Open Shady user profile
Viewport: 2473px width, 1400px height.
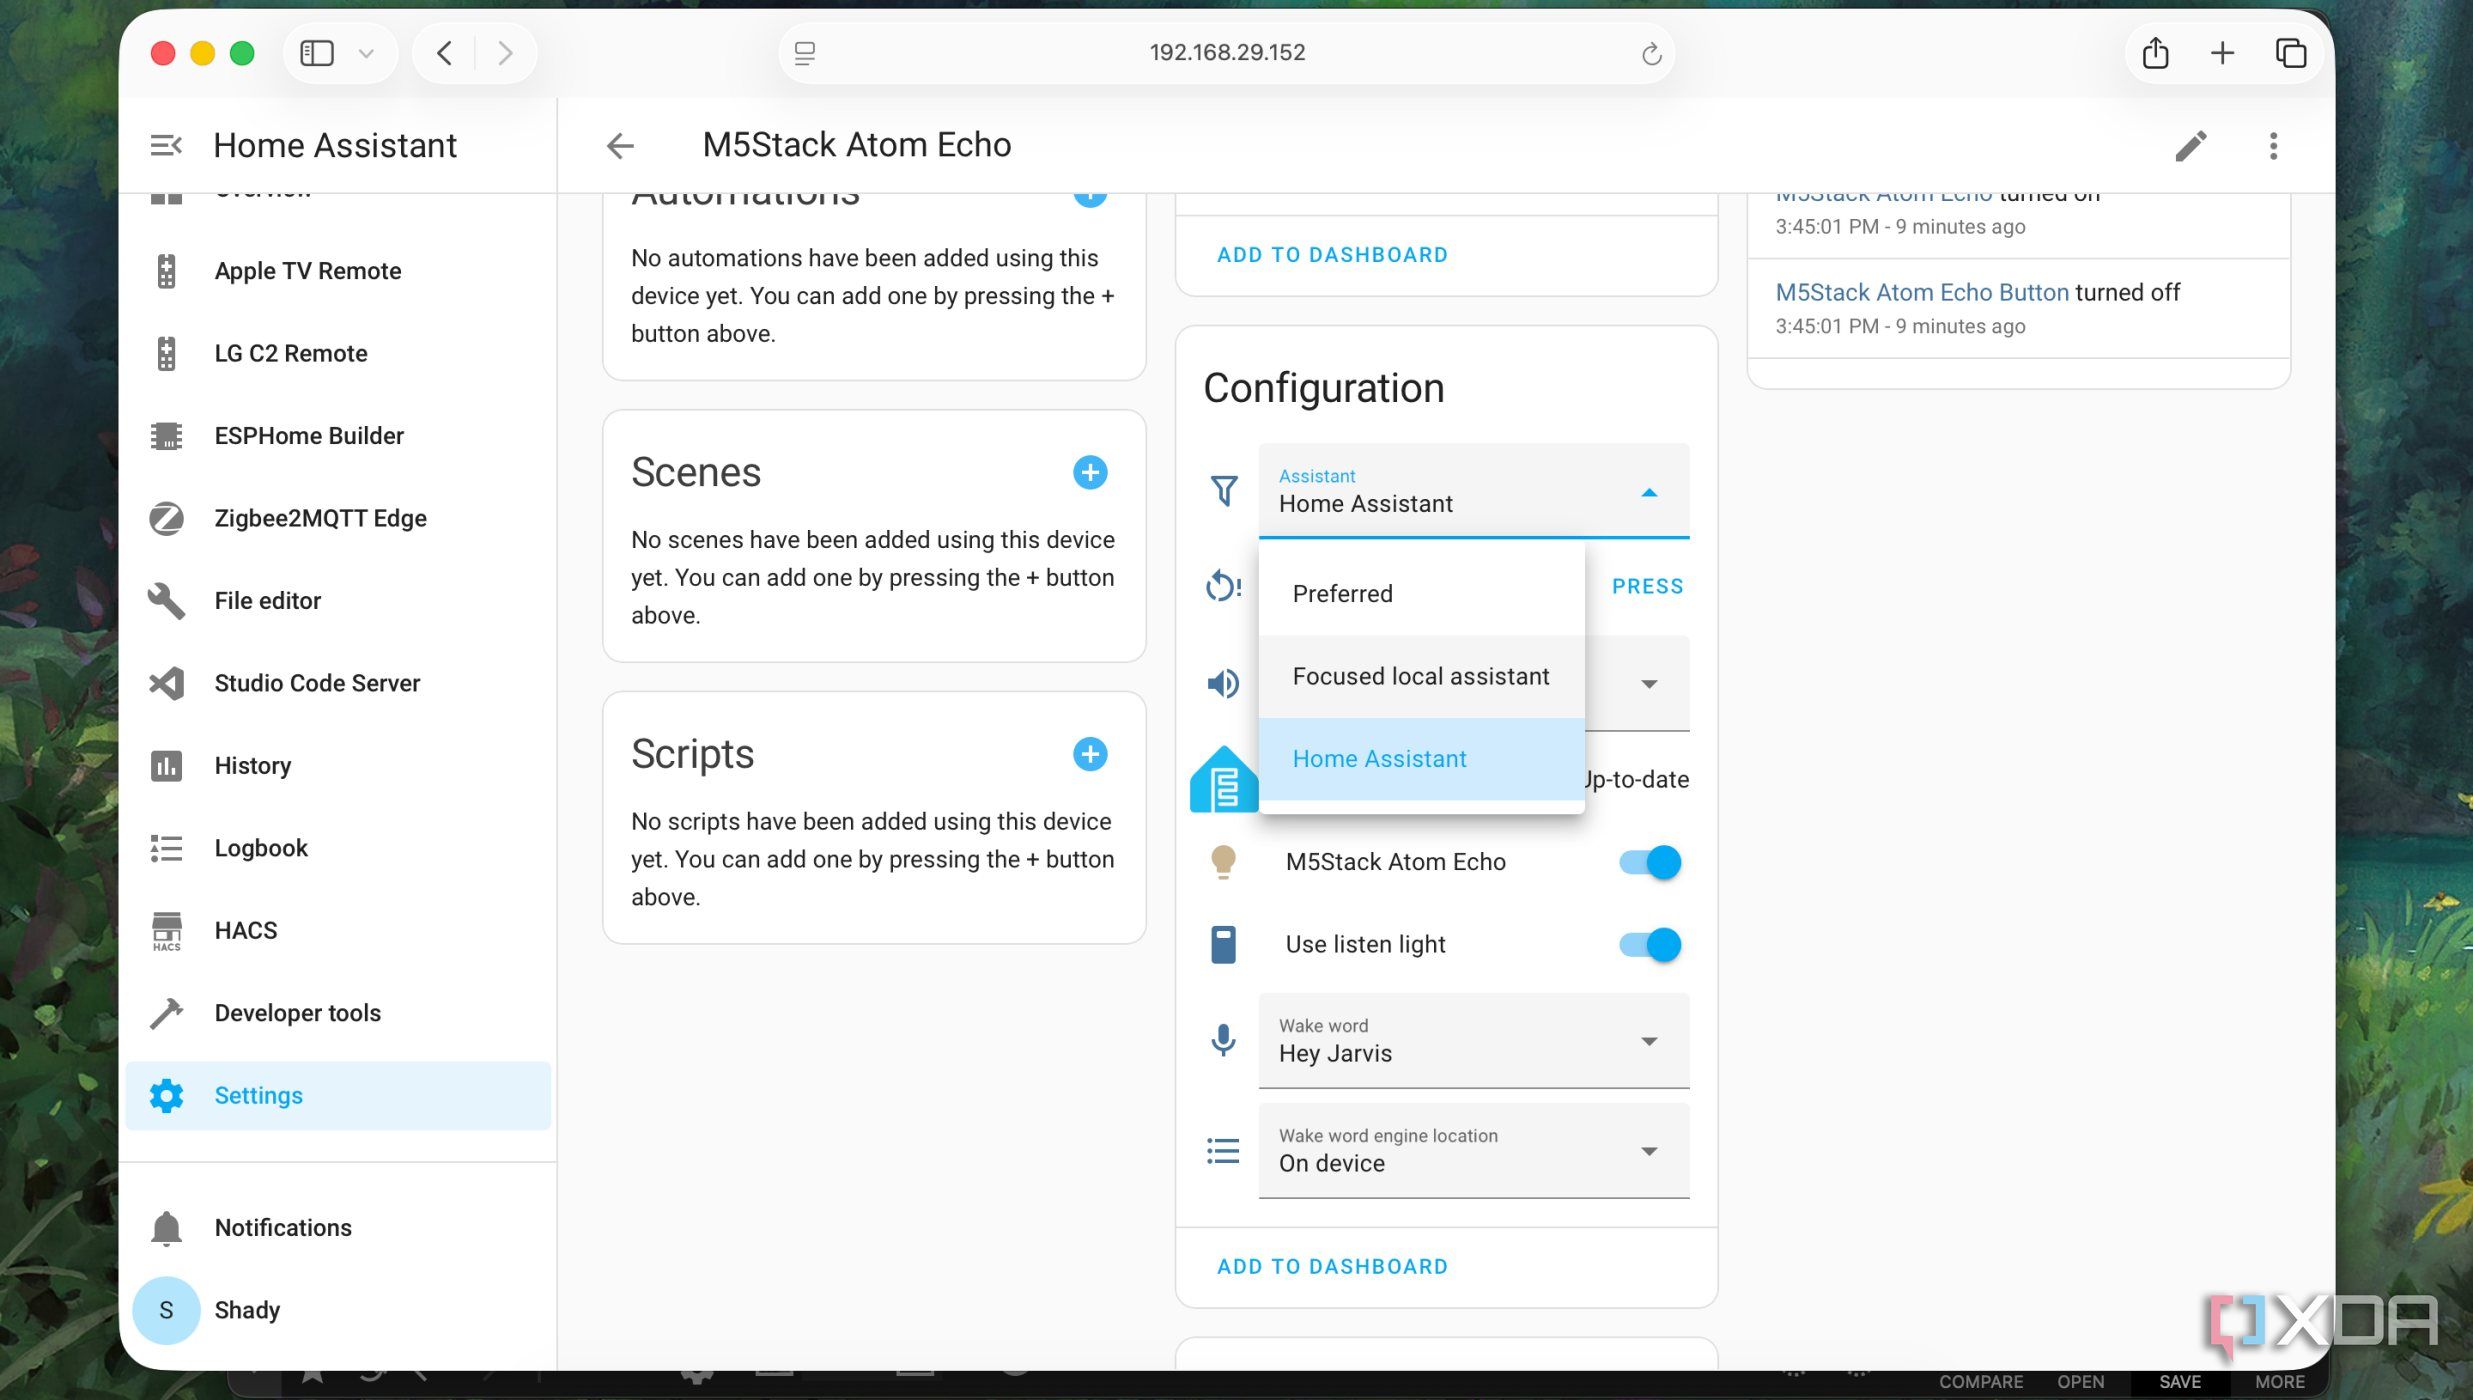pyautogui.click(x=338, y=1311)
